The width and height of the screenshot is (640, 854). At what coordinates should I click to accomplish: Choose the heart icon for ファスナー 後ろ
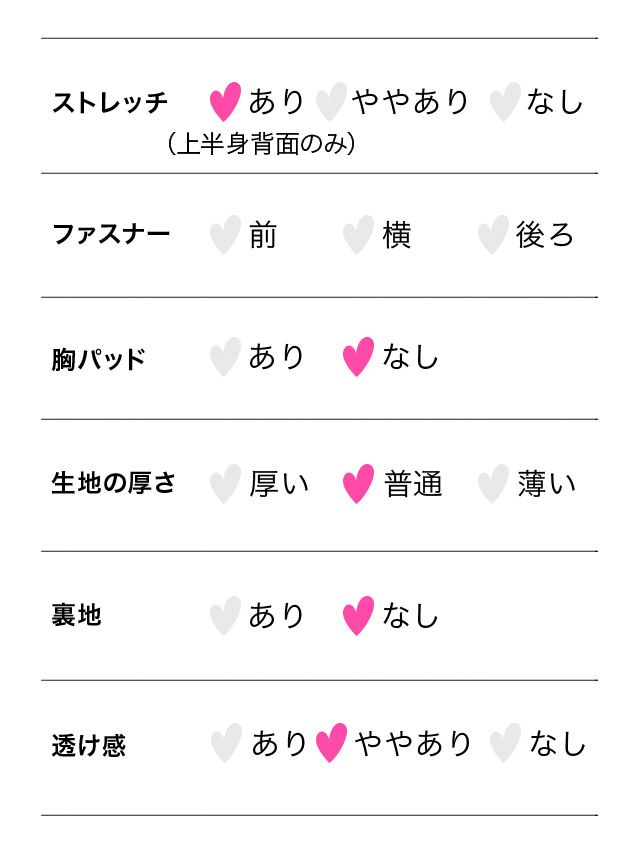pyautogui.click(x=492, y=235)
